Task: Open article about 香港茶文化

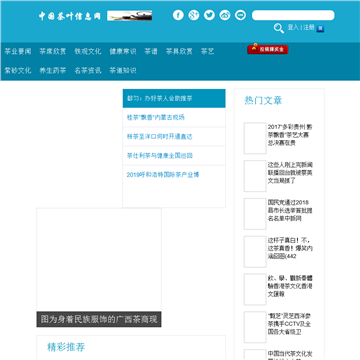Action: (x=290, y=286)
